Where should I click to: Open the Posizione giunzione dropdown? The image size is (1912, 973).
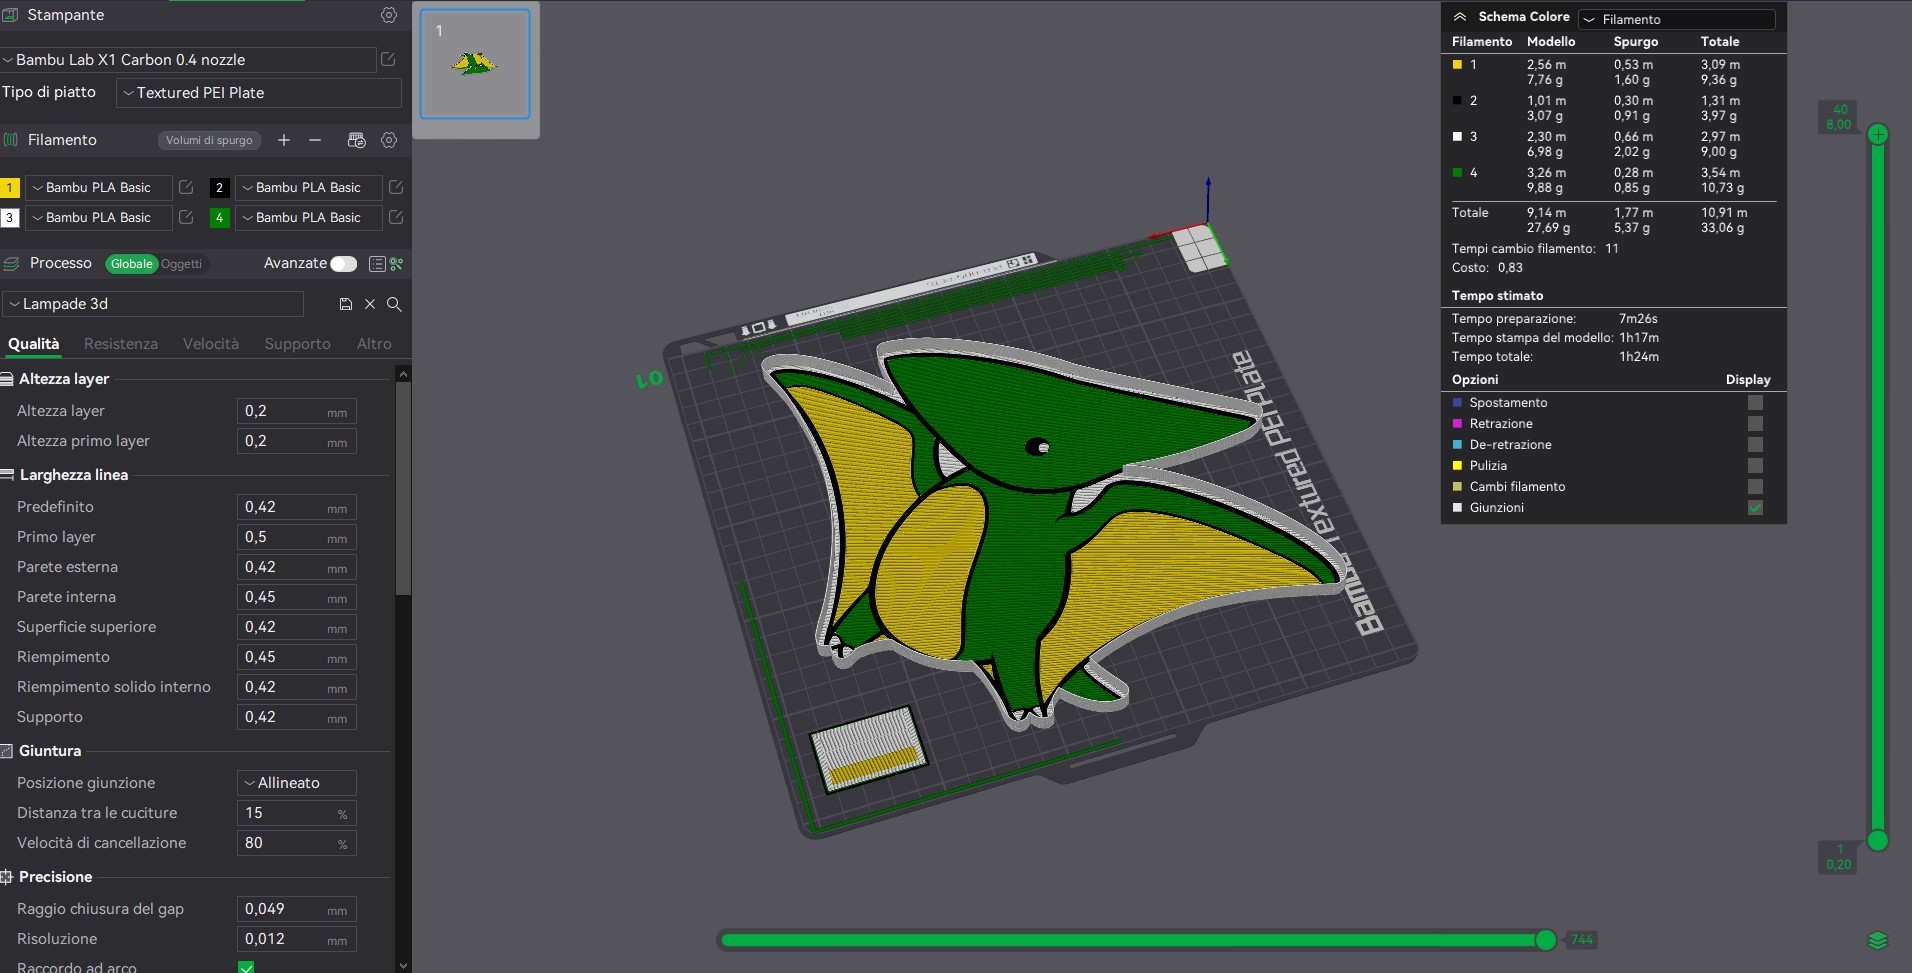click(x=297, y=783)
